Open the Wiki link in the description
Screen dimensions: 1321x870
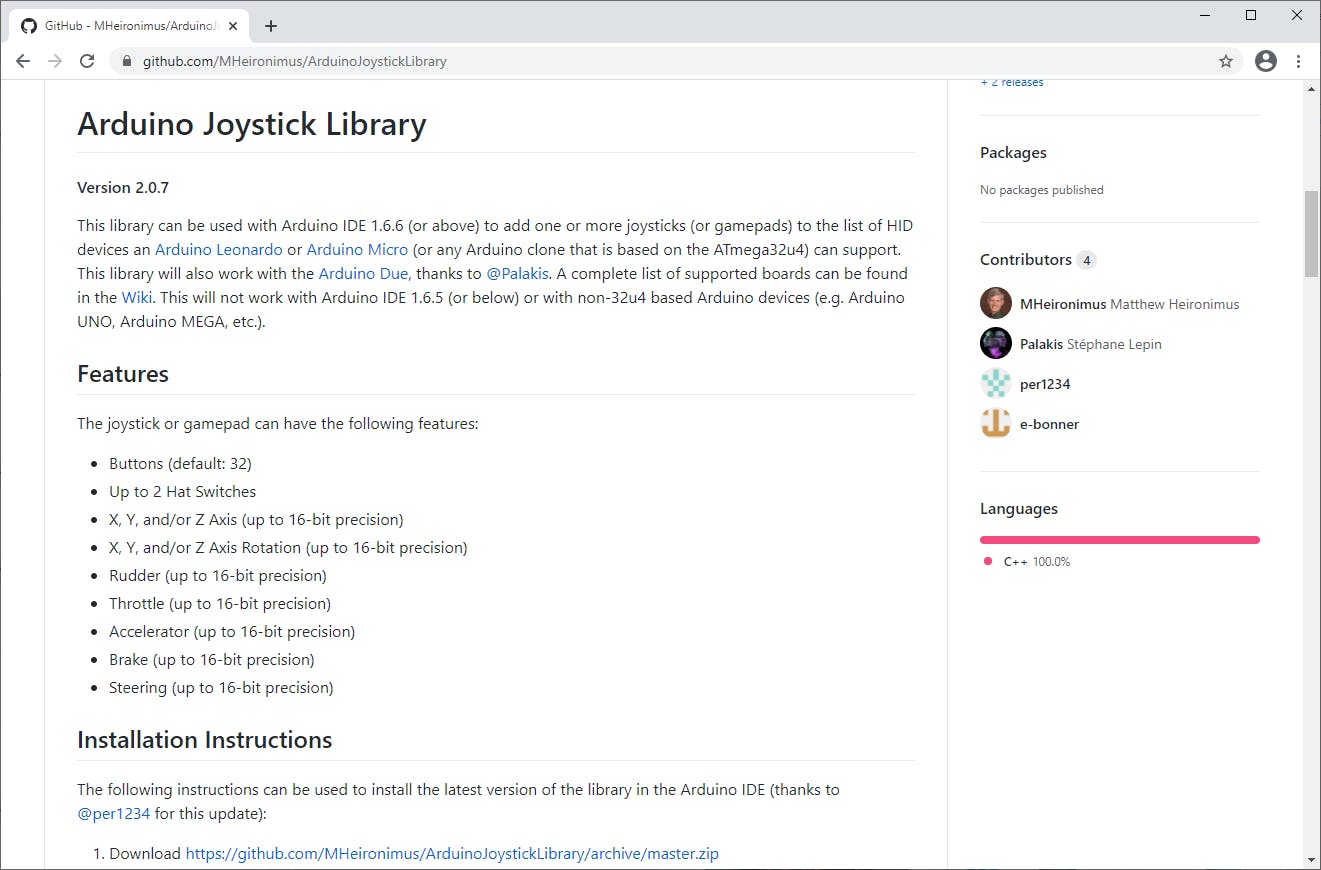click(x=137, y=297)
